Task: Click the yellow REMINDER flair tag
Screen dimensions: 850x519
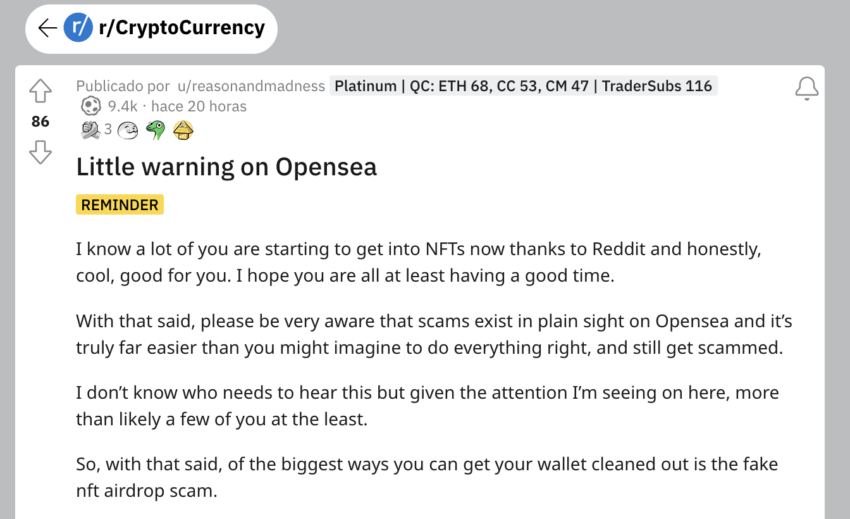Action: [119, 204]
